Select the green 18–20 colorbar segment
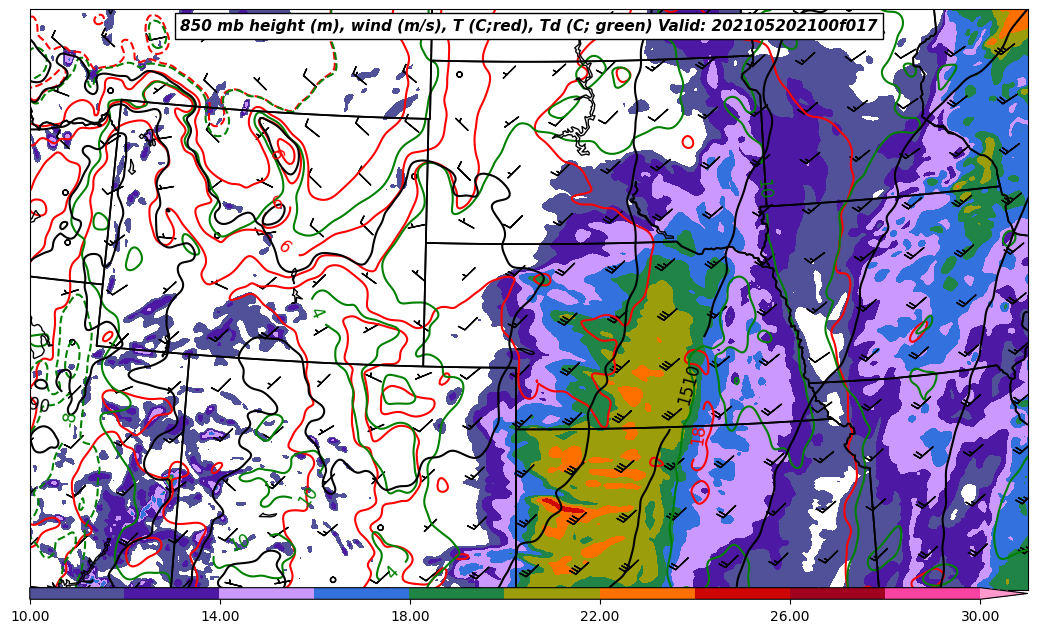The width and height of the screenshot is (1037, 633). coord(457,593)
